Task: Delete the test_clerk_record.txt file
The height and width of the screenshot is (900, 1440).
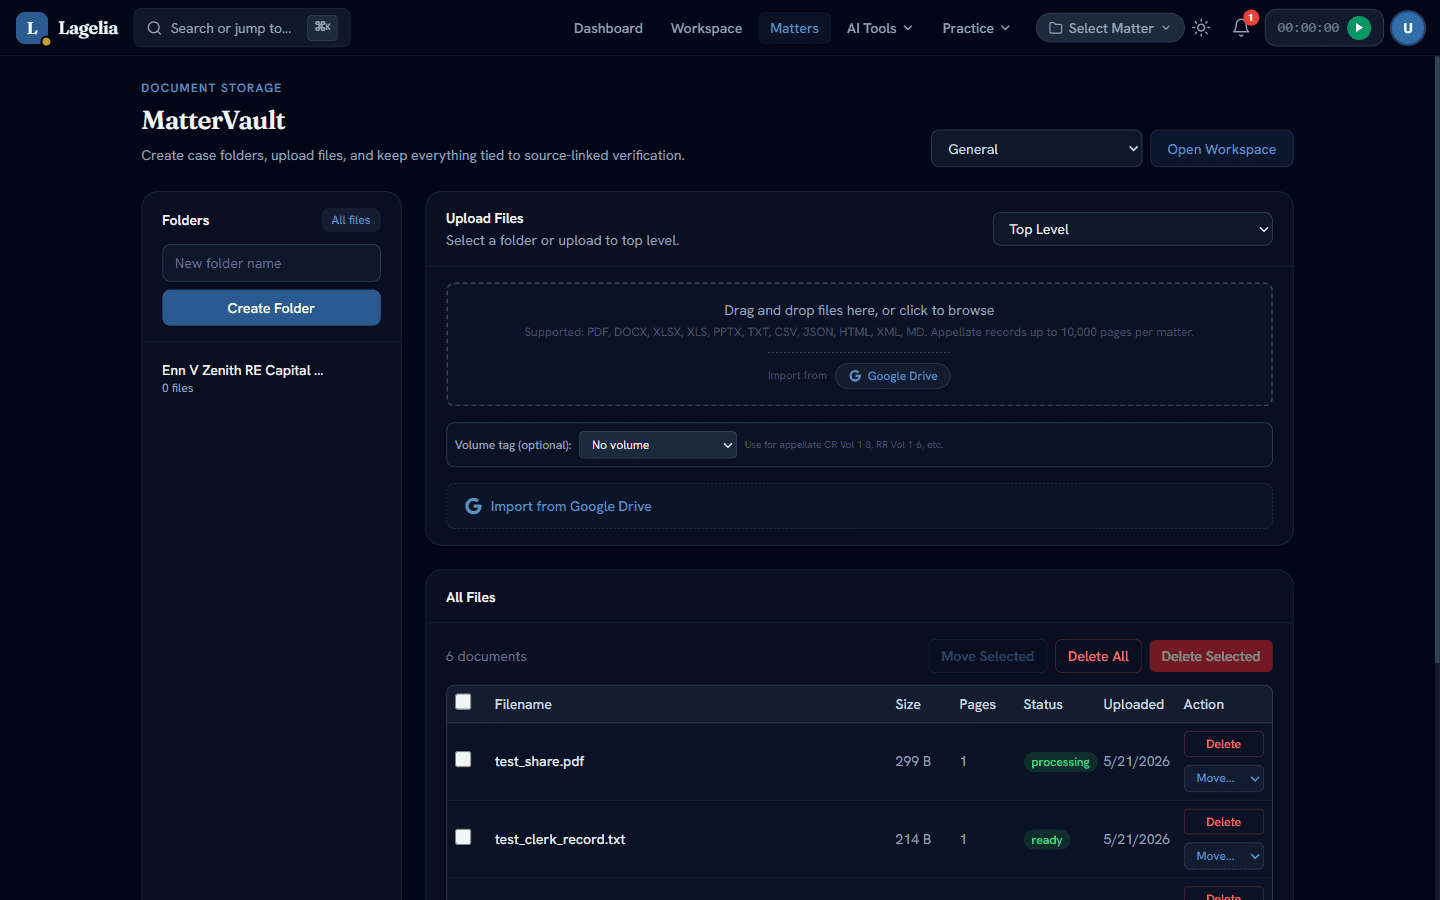Action: coord(1224,822)
